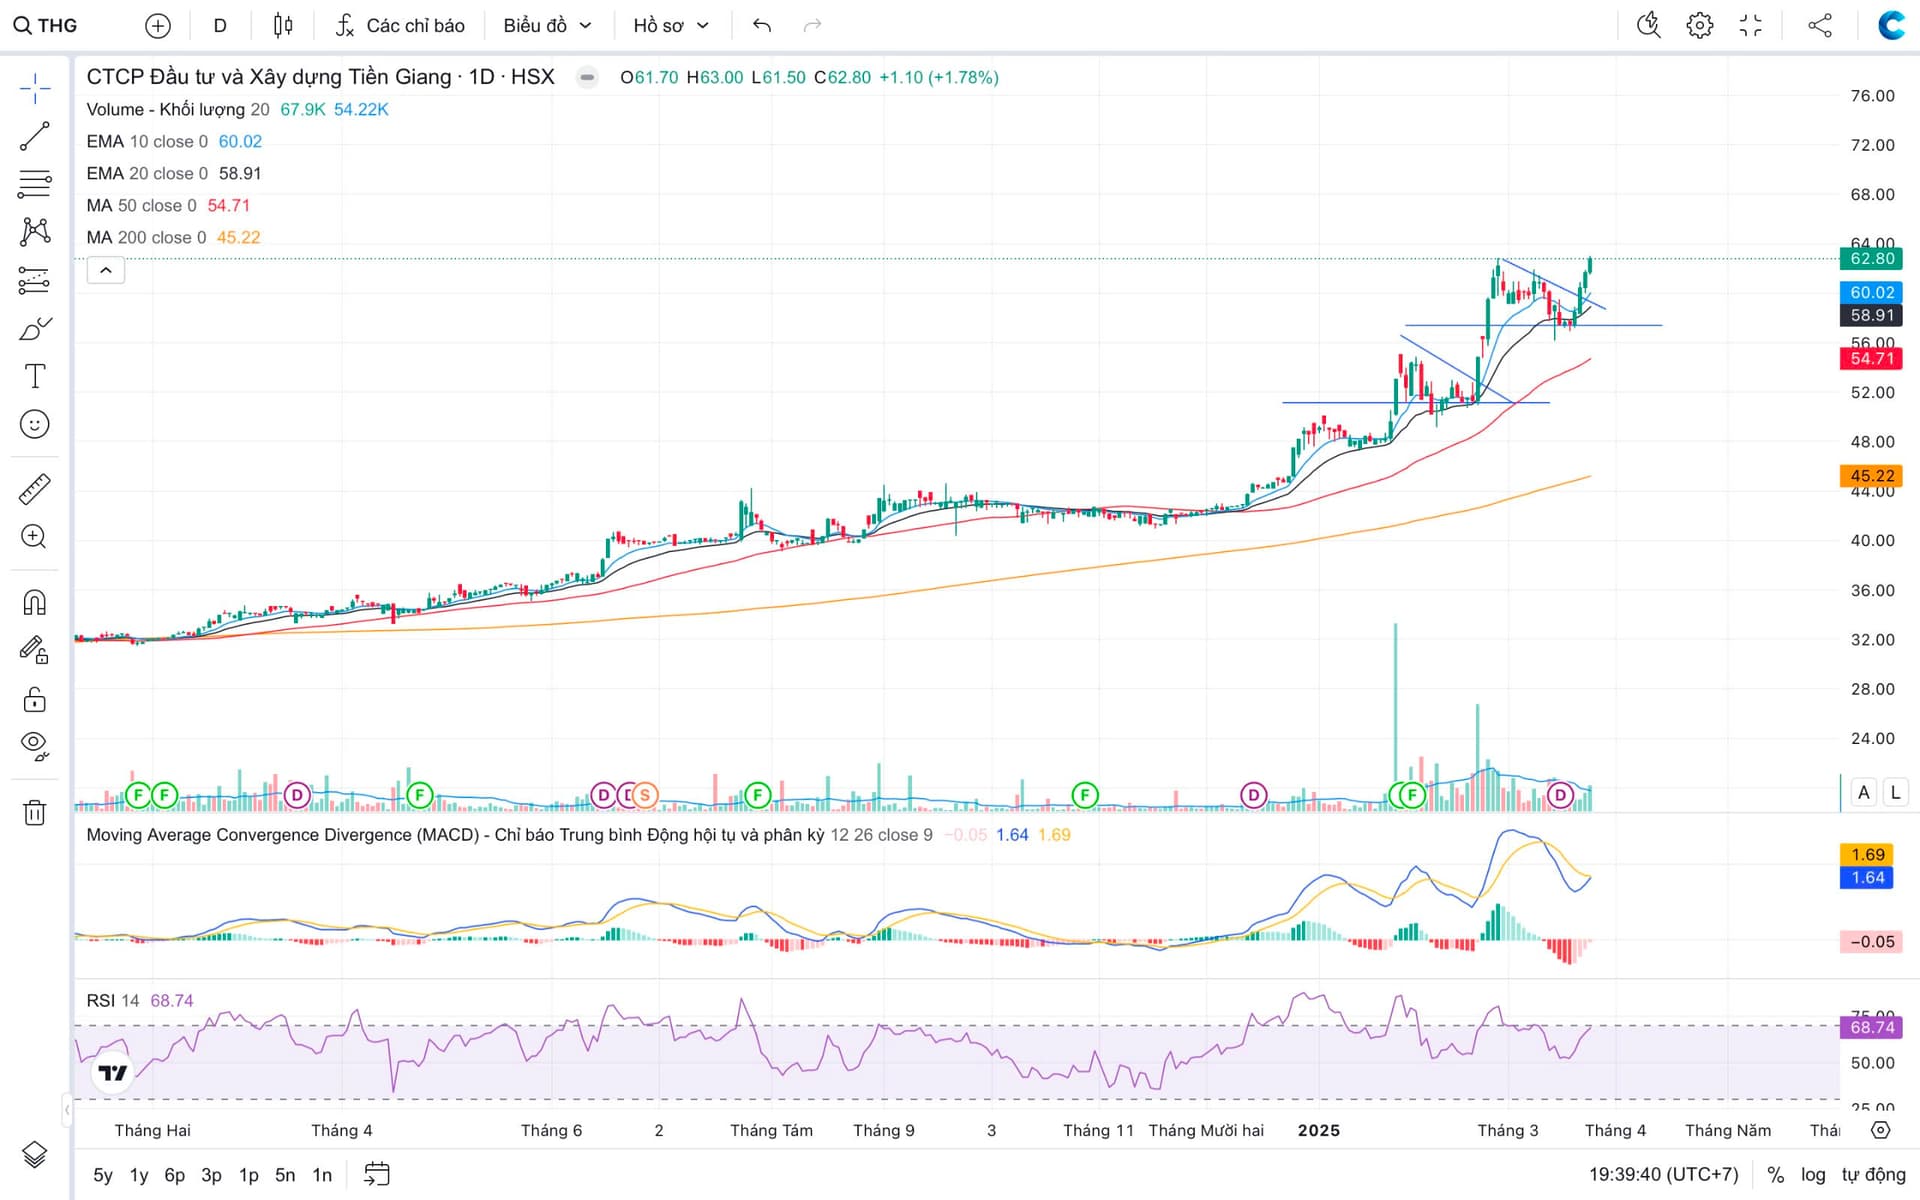Screen dimensions: 1920x1200
Task: Open Các chỉ báo indicators menu
Action: 400,25
